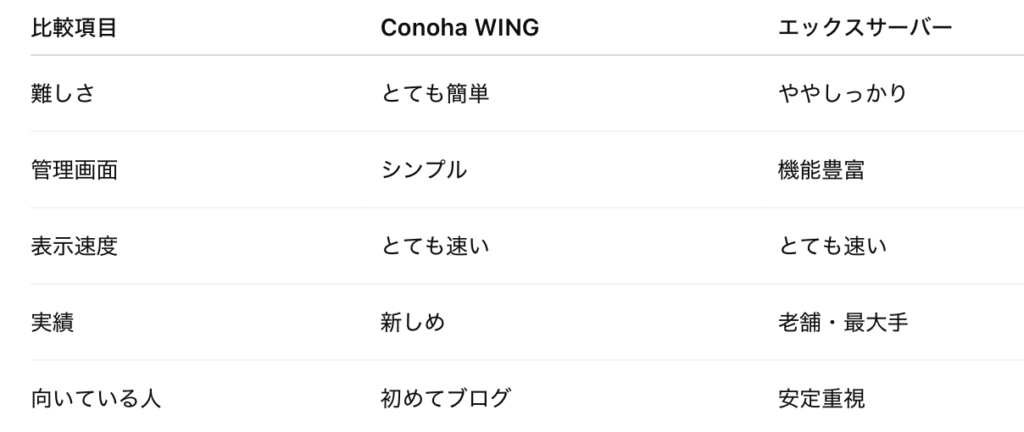Screen dimensions: 1024x432
Task: Click the ややしっかり cell
Action: (842, 94)
